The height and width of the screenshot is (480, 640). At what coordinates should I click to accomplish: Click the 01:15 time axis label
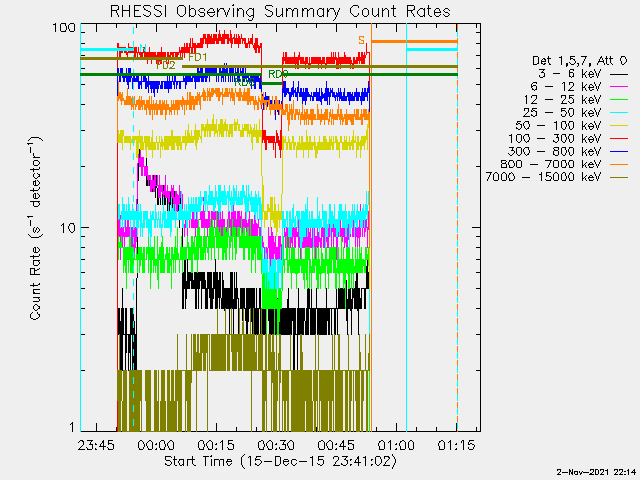[x=456, y=445]
